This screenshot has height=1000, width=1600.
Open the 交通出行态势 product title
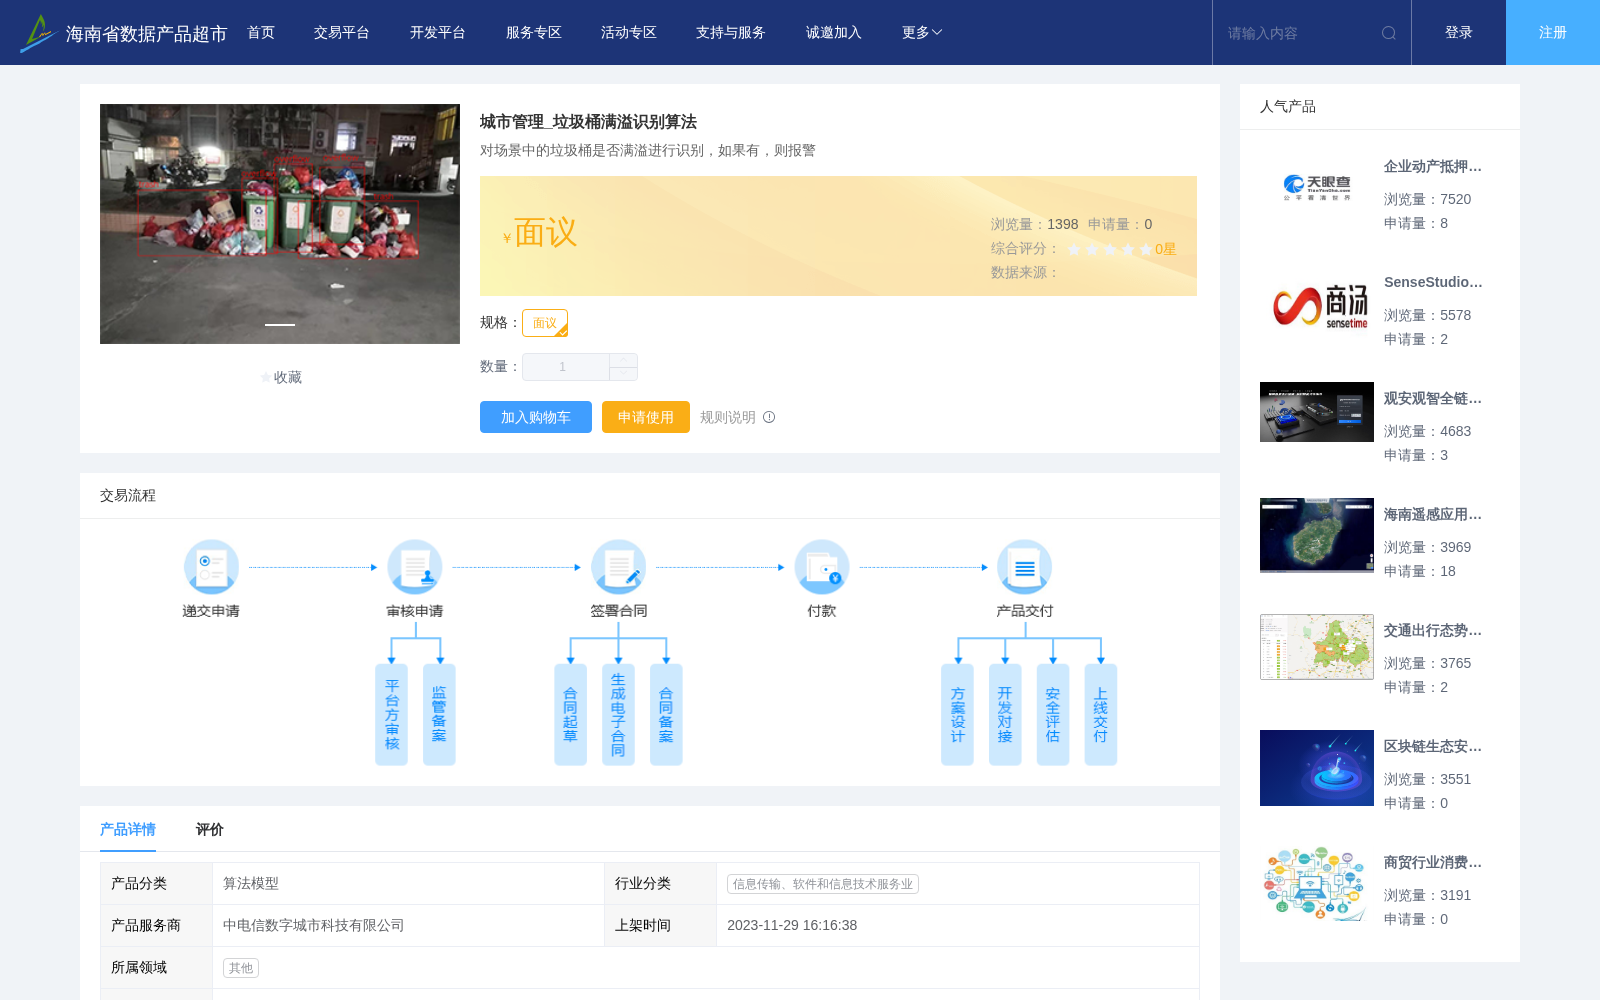point(1433,631)
